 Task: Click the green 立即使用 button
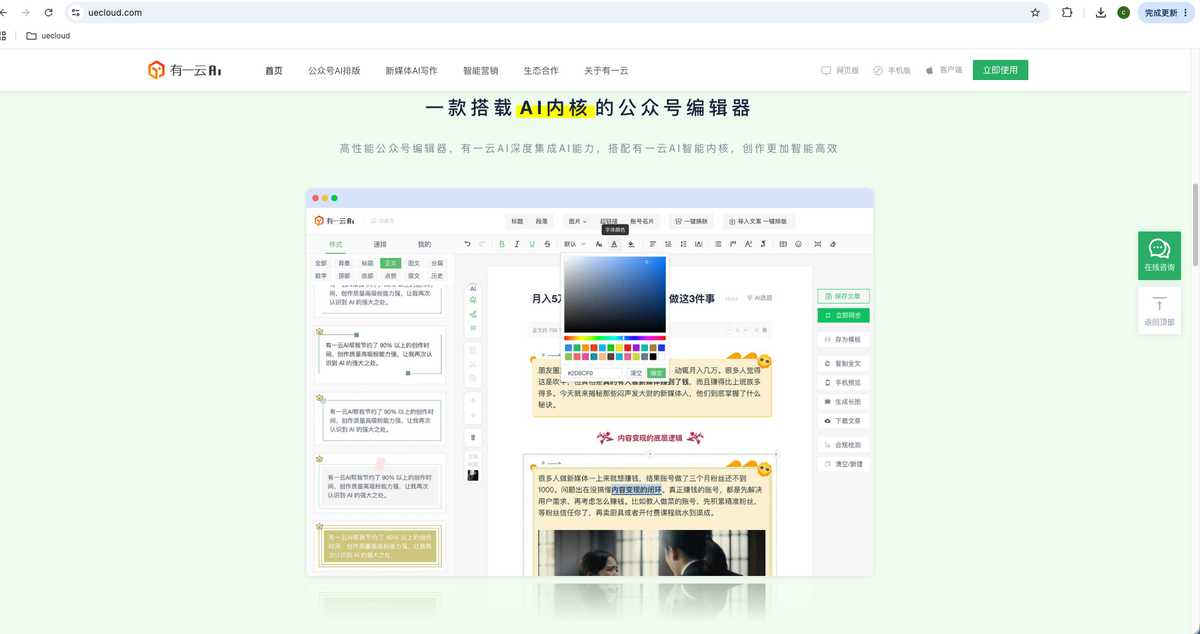click(x=1000, y=70)
